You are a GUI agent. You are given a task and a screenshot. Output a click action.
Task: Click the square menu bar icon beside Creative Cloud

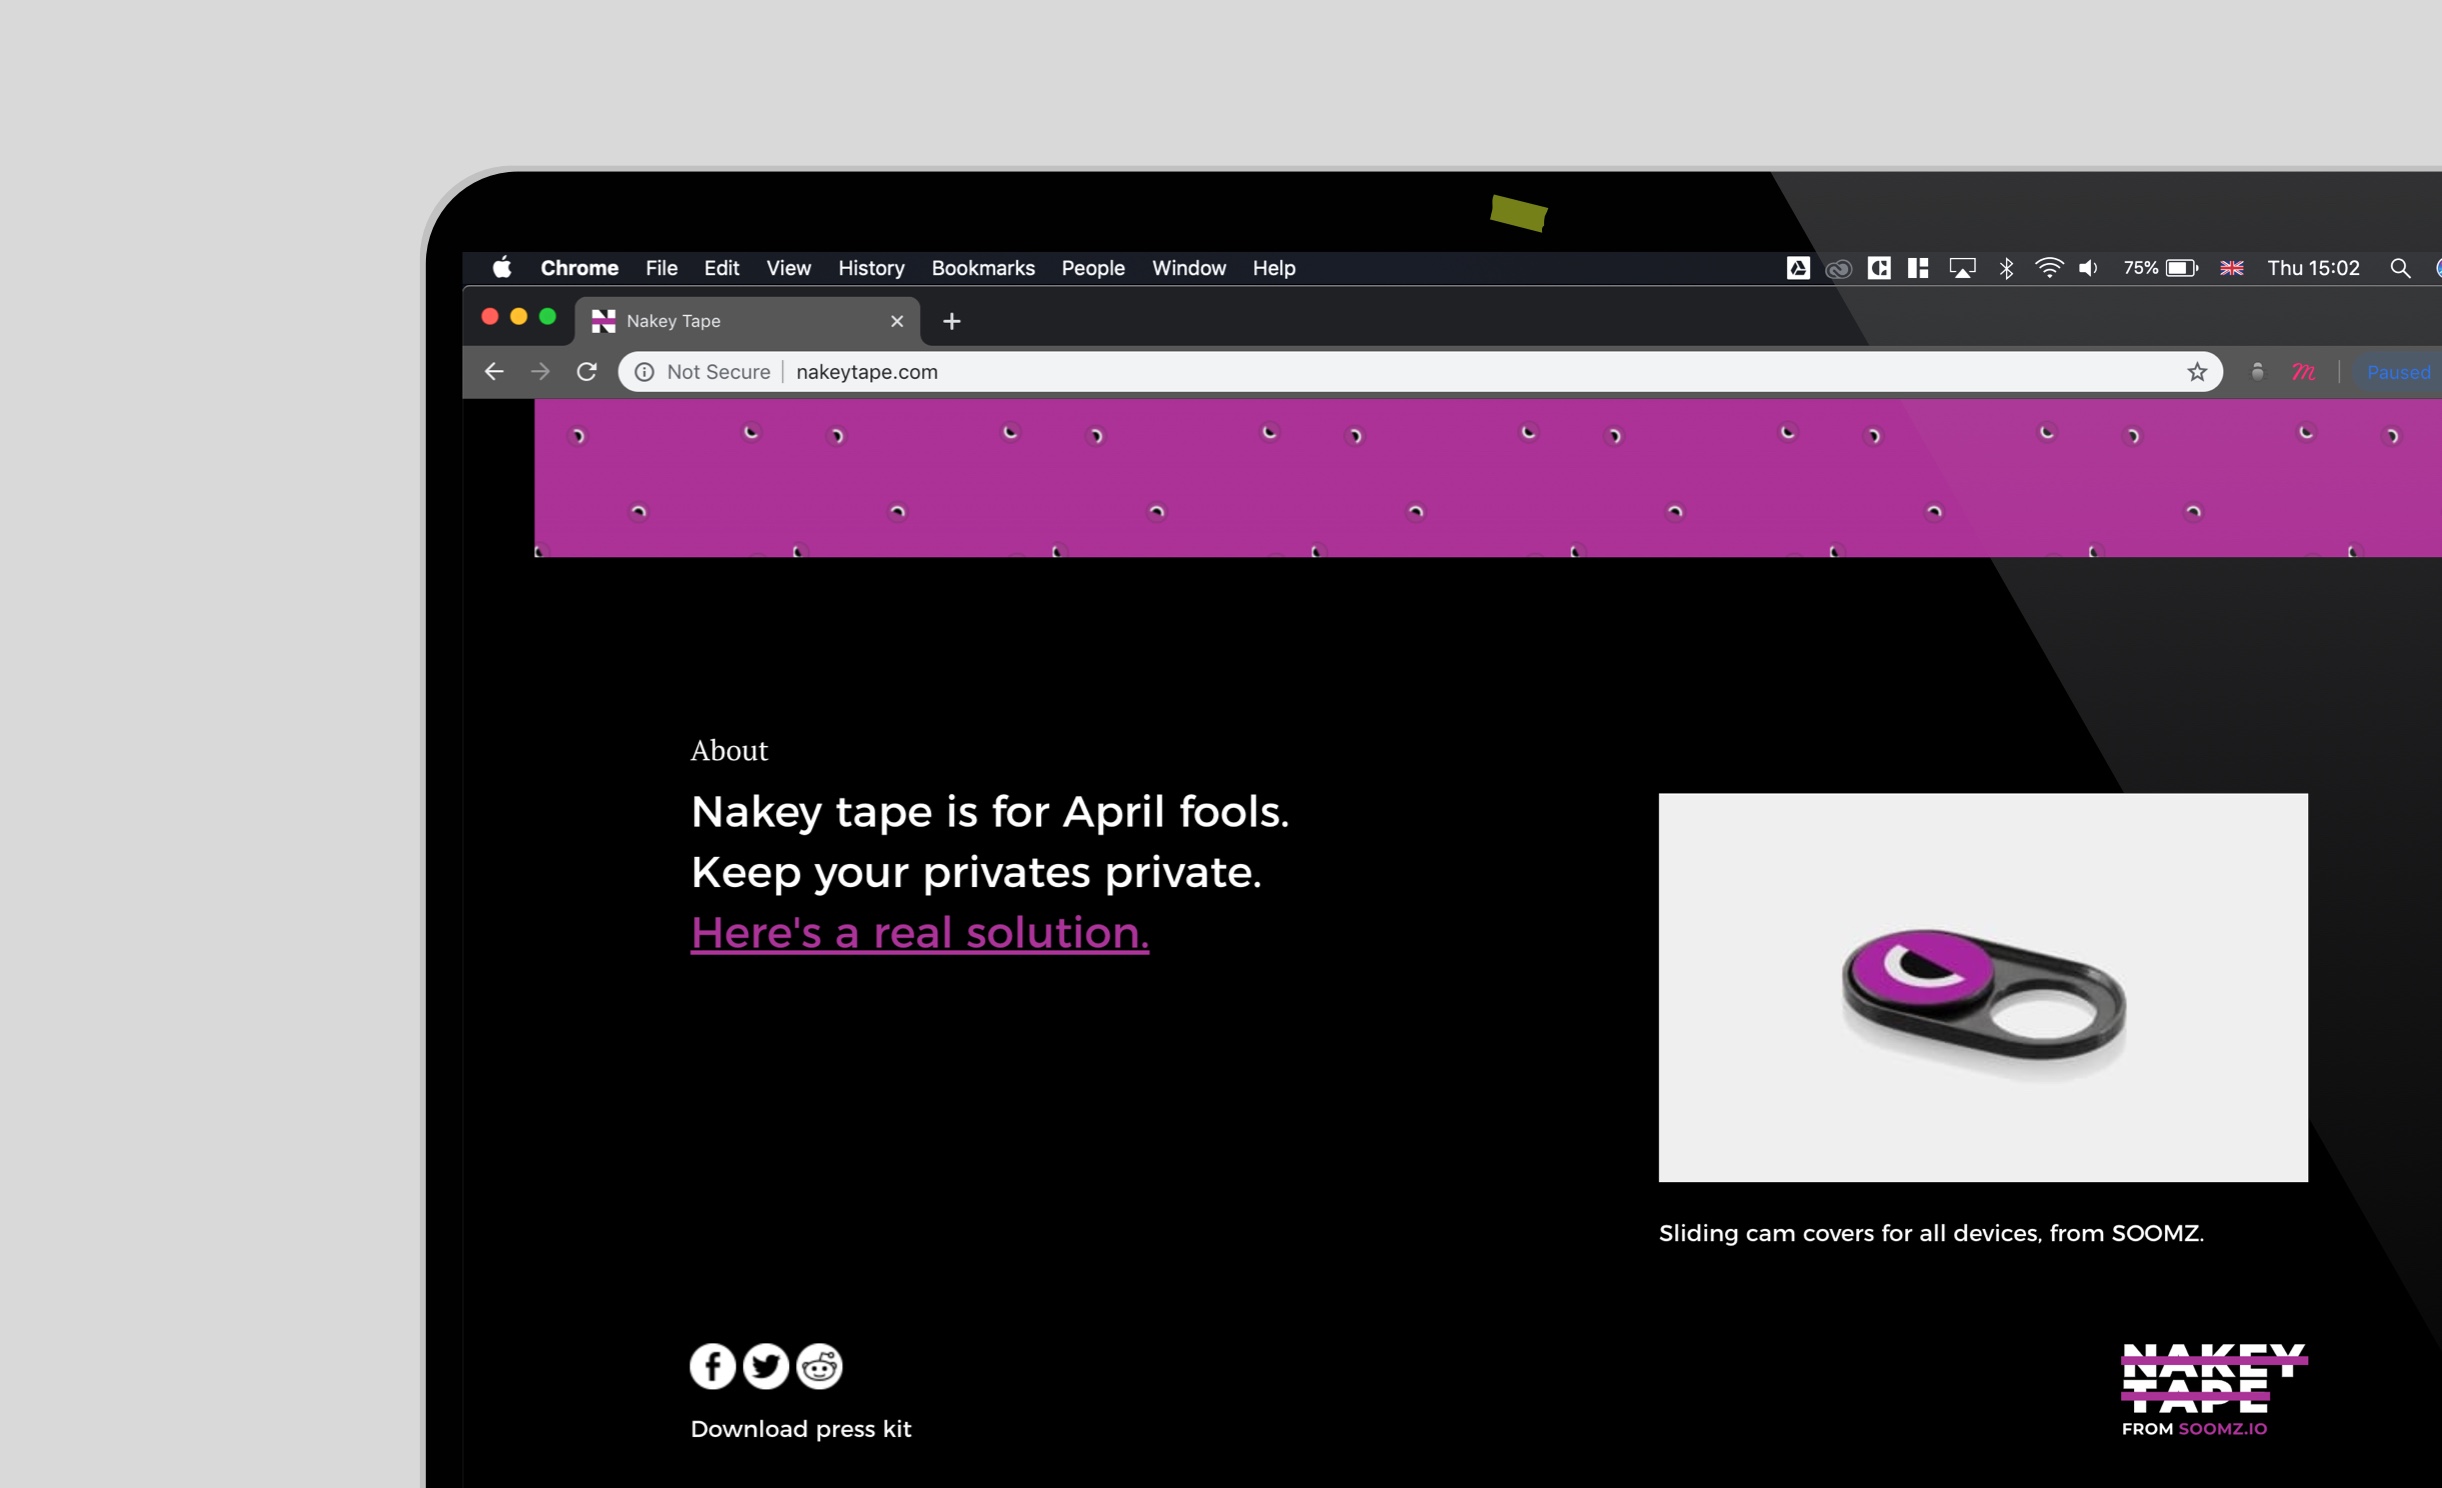pyautogui.click(x=1879, y=268)
